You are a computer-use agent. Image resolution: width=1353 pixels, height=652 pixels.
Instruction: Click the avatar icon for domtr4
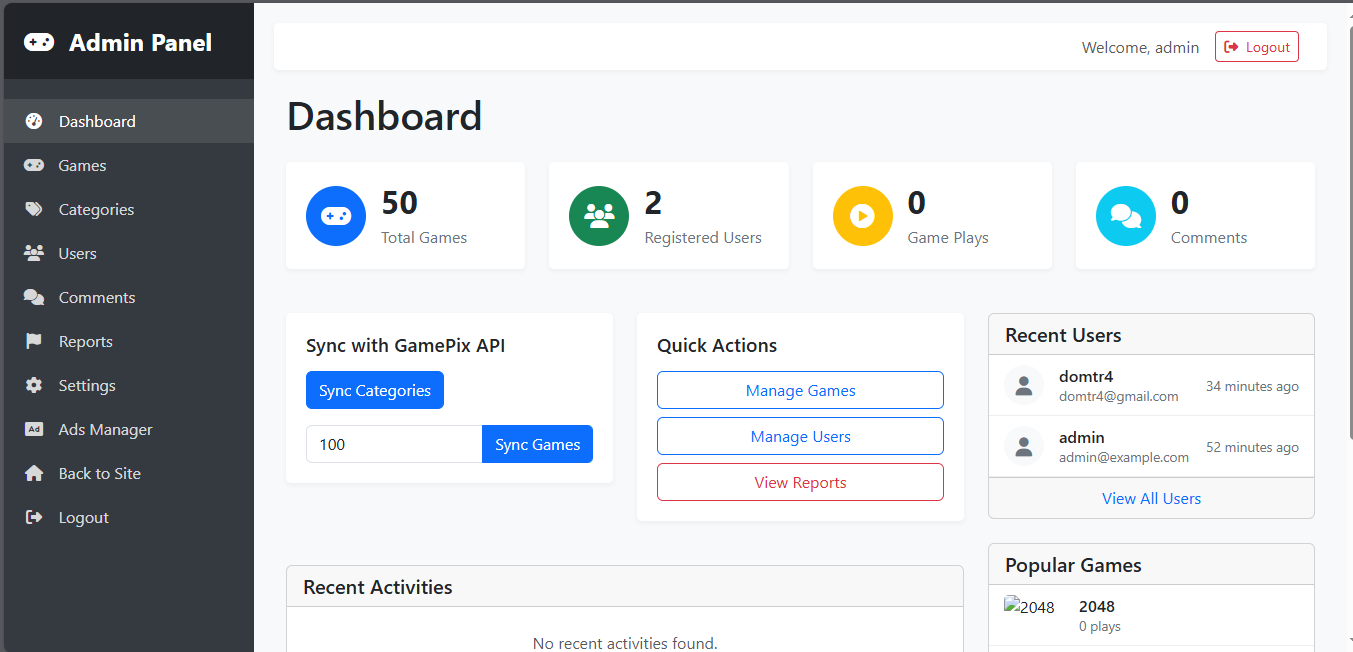(1023, 386)
